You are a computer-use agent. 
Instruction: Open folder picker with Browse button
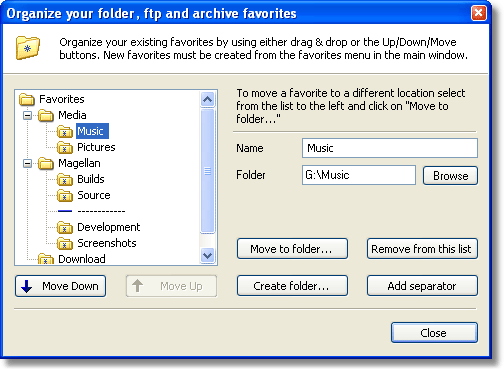pyautogui.click(x=450, y=176)
